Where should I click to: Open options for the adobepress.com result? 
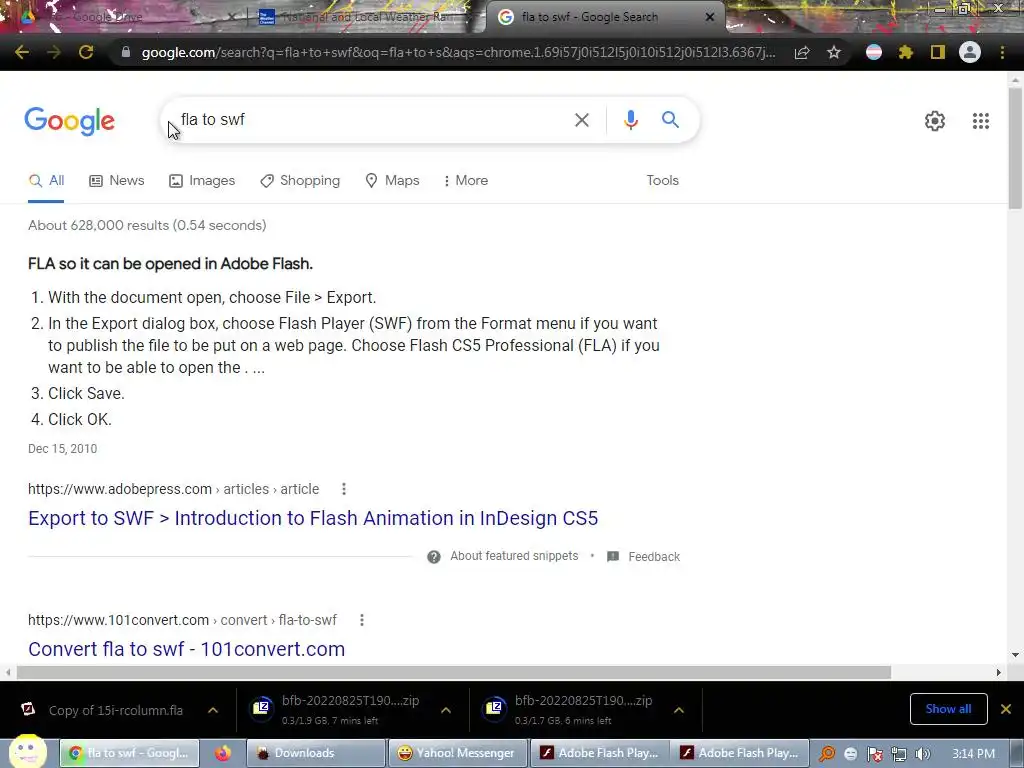pos(344,489)
